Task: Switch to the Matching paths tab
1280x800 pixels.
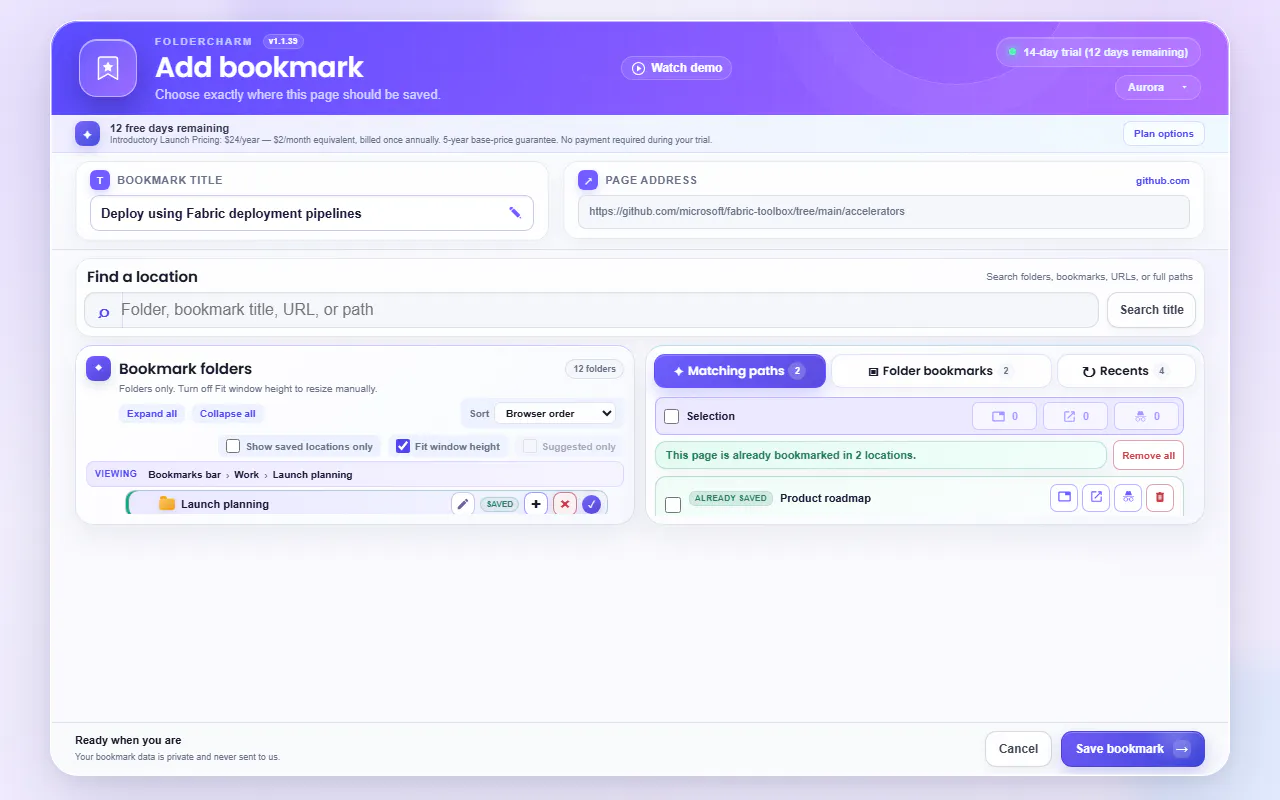Action: click(x=740, y=371)
